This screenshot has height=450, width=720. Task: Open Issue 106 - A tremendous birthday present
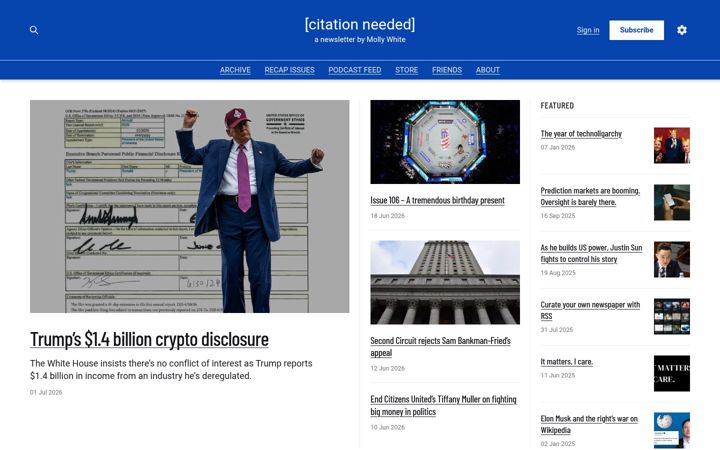[437, 200]
